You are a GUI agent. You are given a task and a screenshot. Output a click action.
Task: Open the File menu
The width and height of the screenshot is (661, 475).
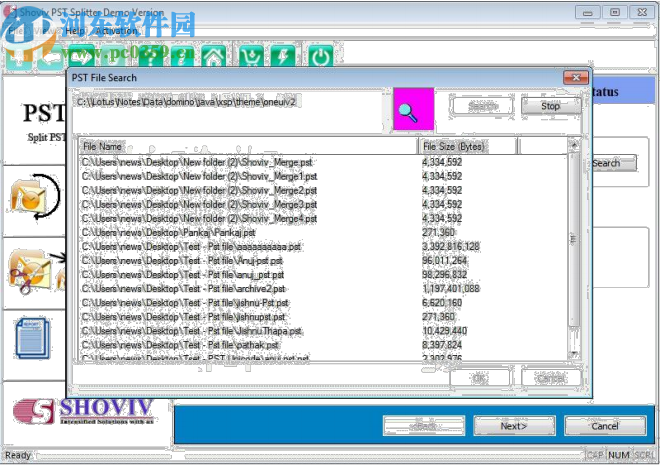[15, 31]
